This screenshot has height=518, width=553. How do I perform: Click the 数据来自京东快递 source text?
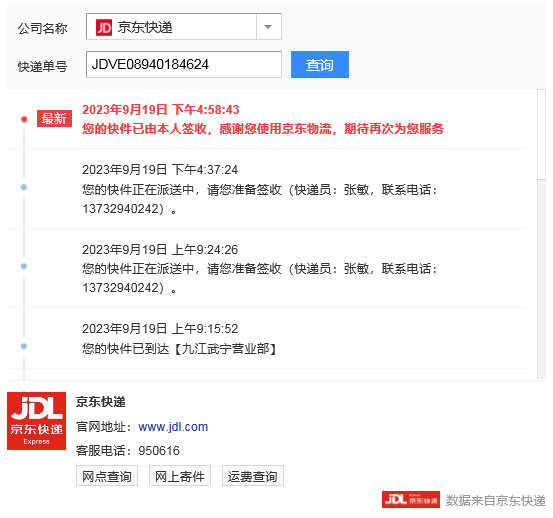click(x=496, y=500)
